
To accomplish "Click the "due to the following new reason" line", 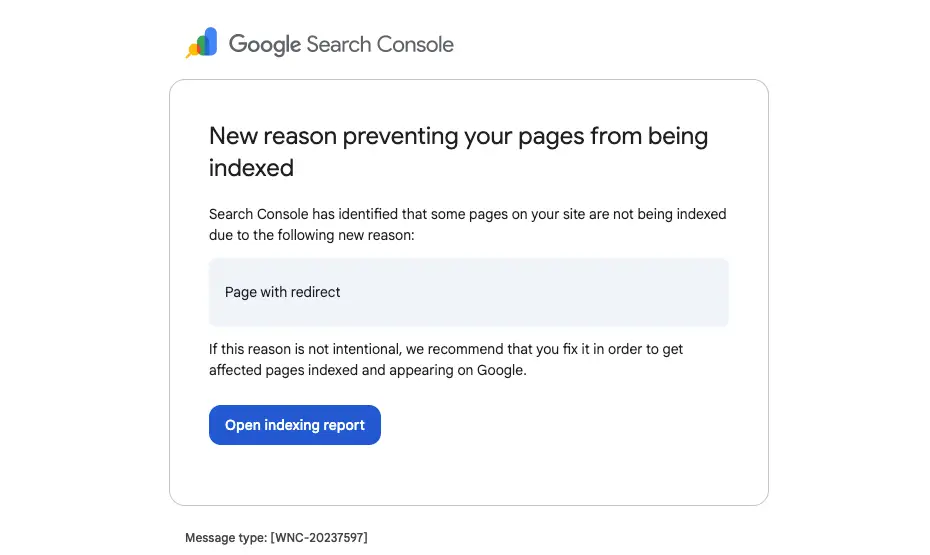I will [310, 234].
